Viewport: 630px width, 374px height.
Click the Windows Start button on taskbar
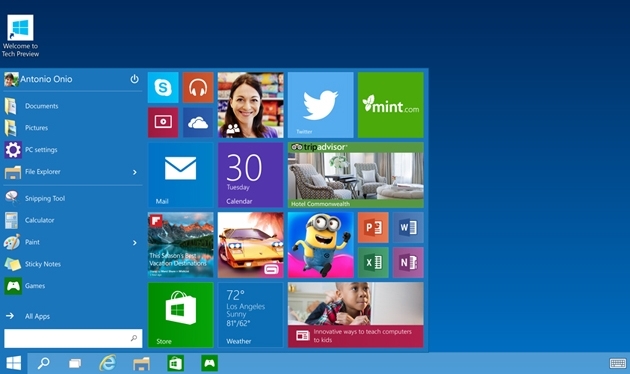13,364
